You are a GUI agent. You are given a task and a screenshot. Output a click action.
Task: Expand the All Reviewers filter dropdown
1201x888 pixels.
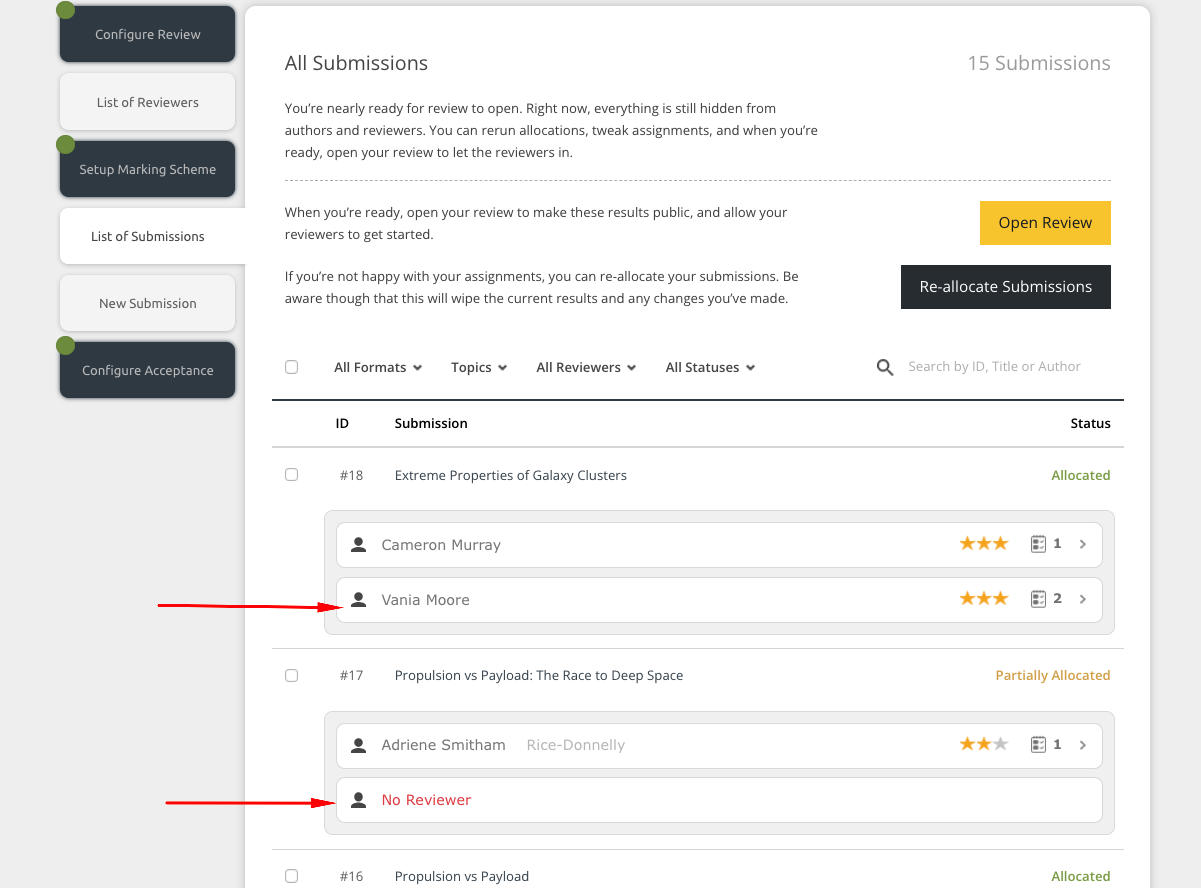[586, 367]
